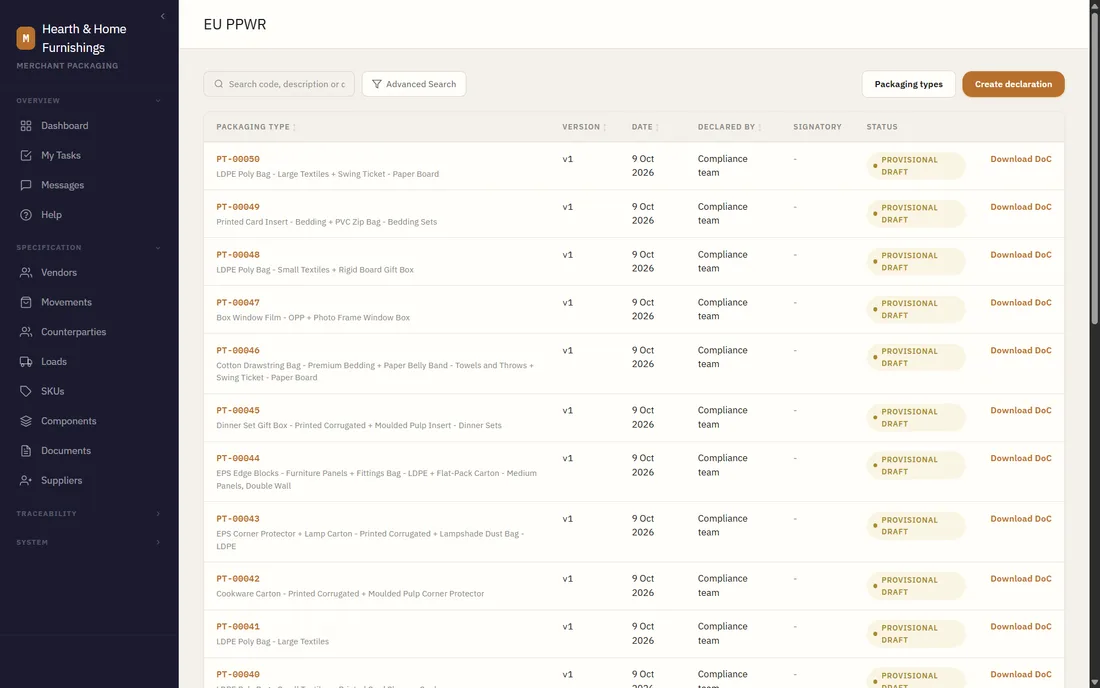Image resolution: width=1100 pixels, height=688 pixels.
Task: Expand the Traceability section
Action: (158, 514)
